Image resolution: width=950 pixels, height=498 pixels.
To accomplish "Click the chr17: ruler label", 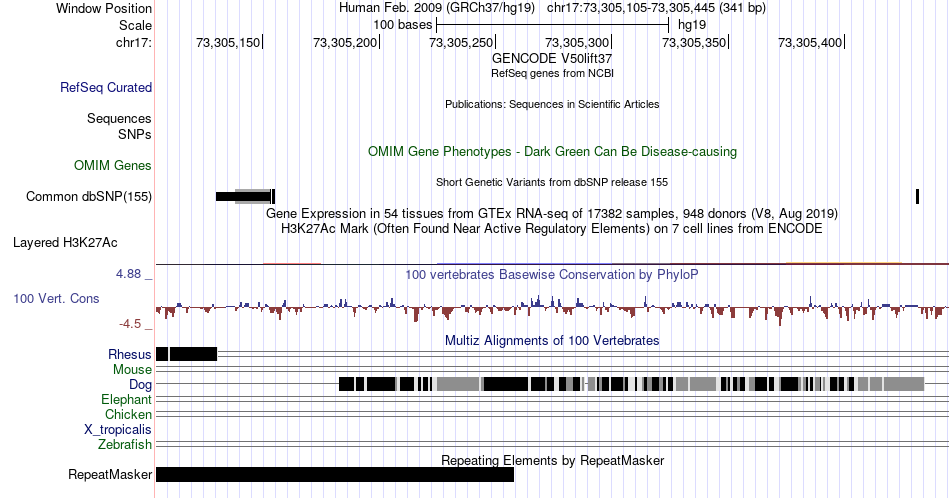I will (x=134, y=42).
